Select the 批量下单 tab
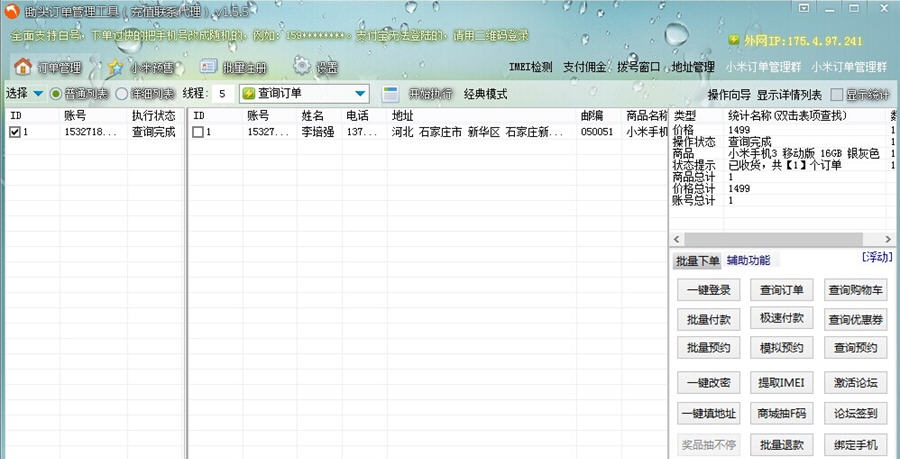The height and width of the screenshot is (459, 900). point(697,261)
